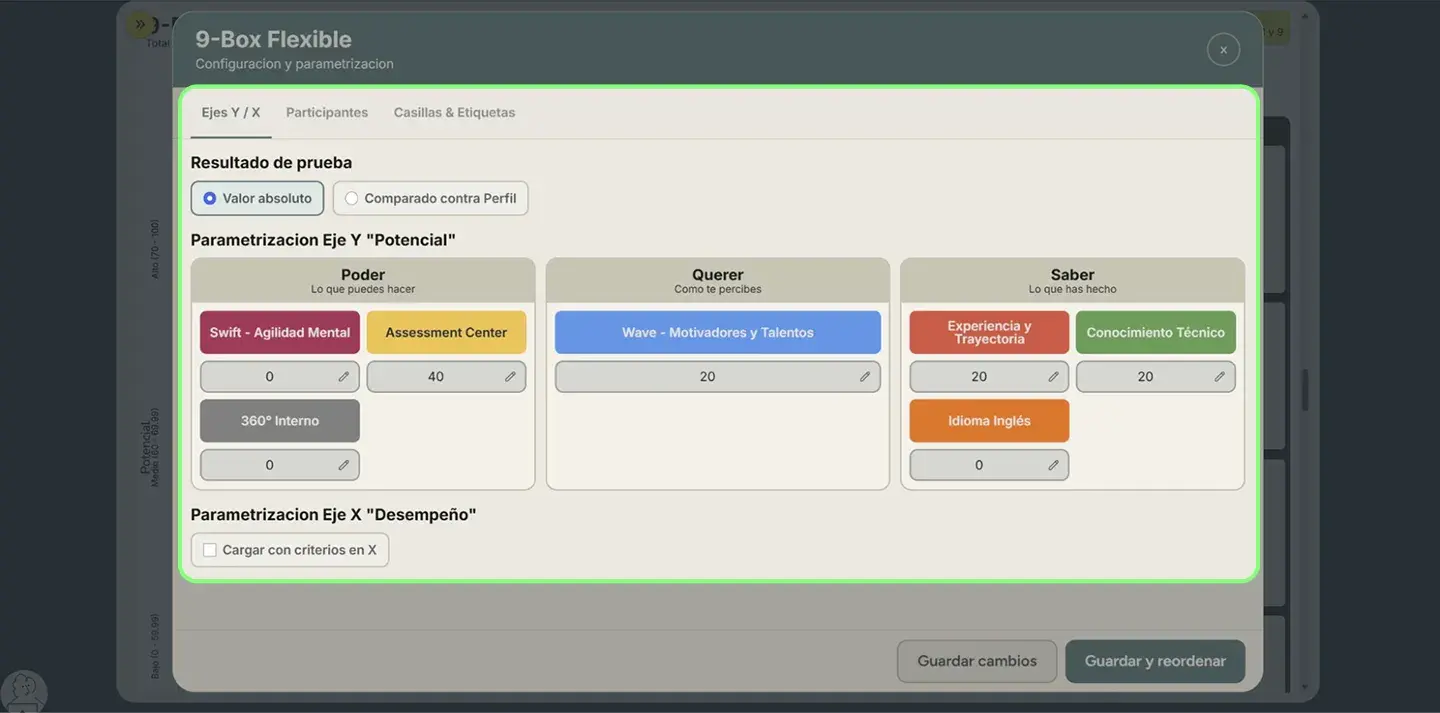Click the Wave weight field showing 20
Viewport: 1440px width, 713px height.
(x=718, y=377)
